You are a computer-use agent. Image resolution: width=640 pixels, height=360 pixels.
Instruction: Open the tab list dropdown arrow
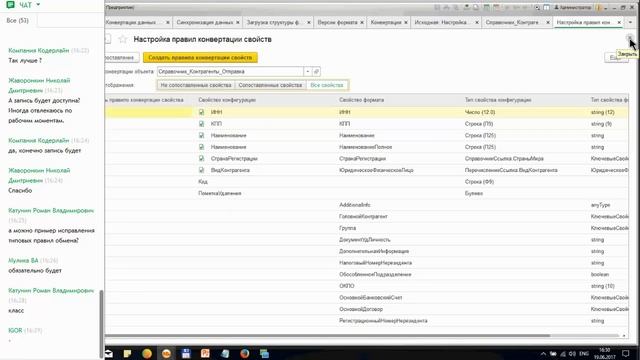[x=631, y=22]
